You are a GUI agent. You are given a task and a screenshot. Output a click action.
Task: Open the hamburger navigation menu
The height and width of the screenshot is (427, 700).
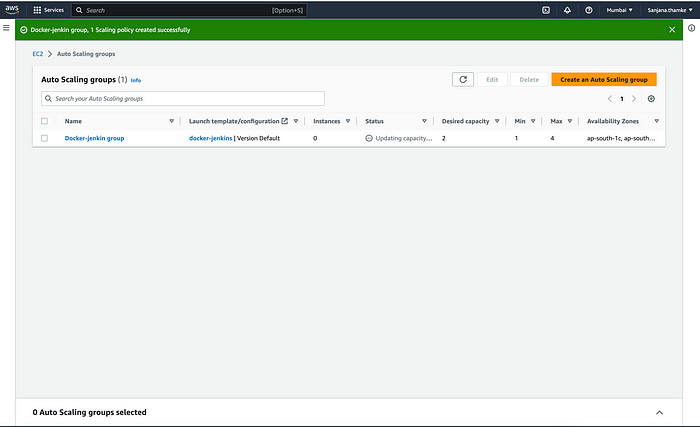(x=6, y=28)
